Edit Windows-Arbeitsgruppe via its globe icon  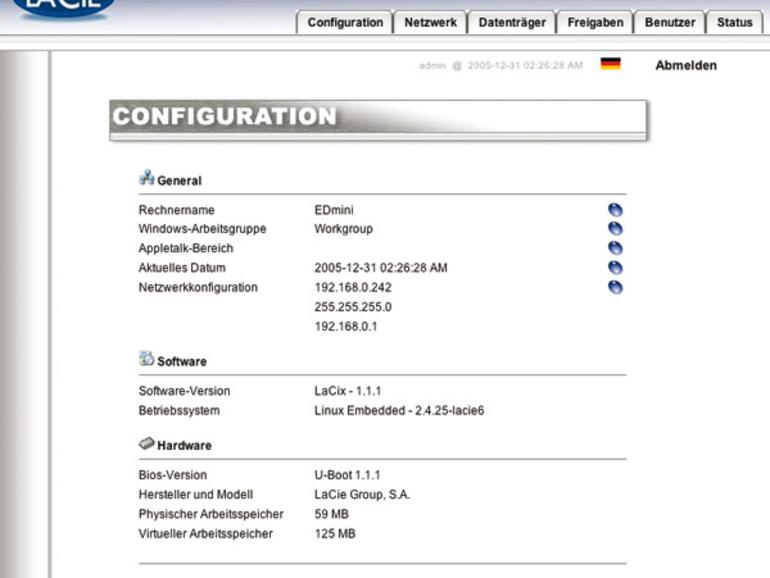[615, 229]
